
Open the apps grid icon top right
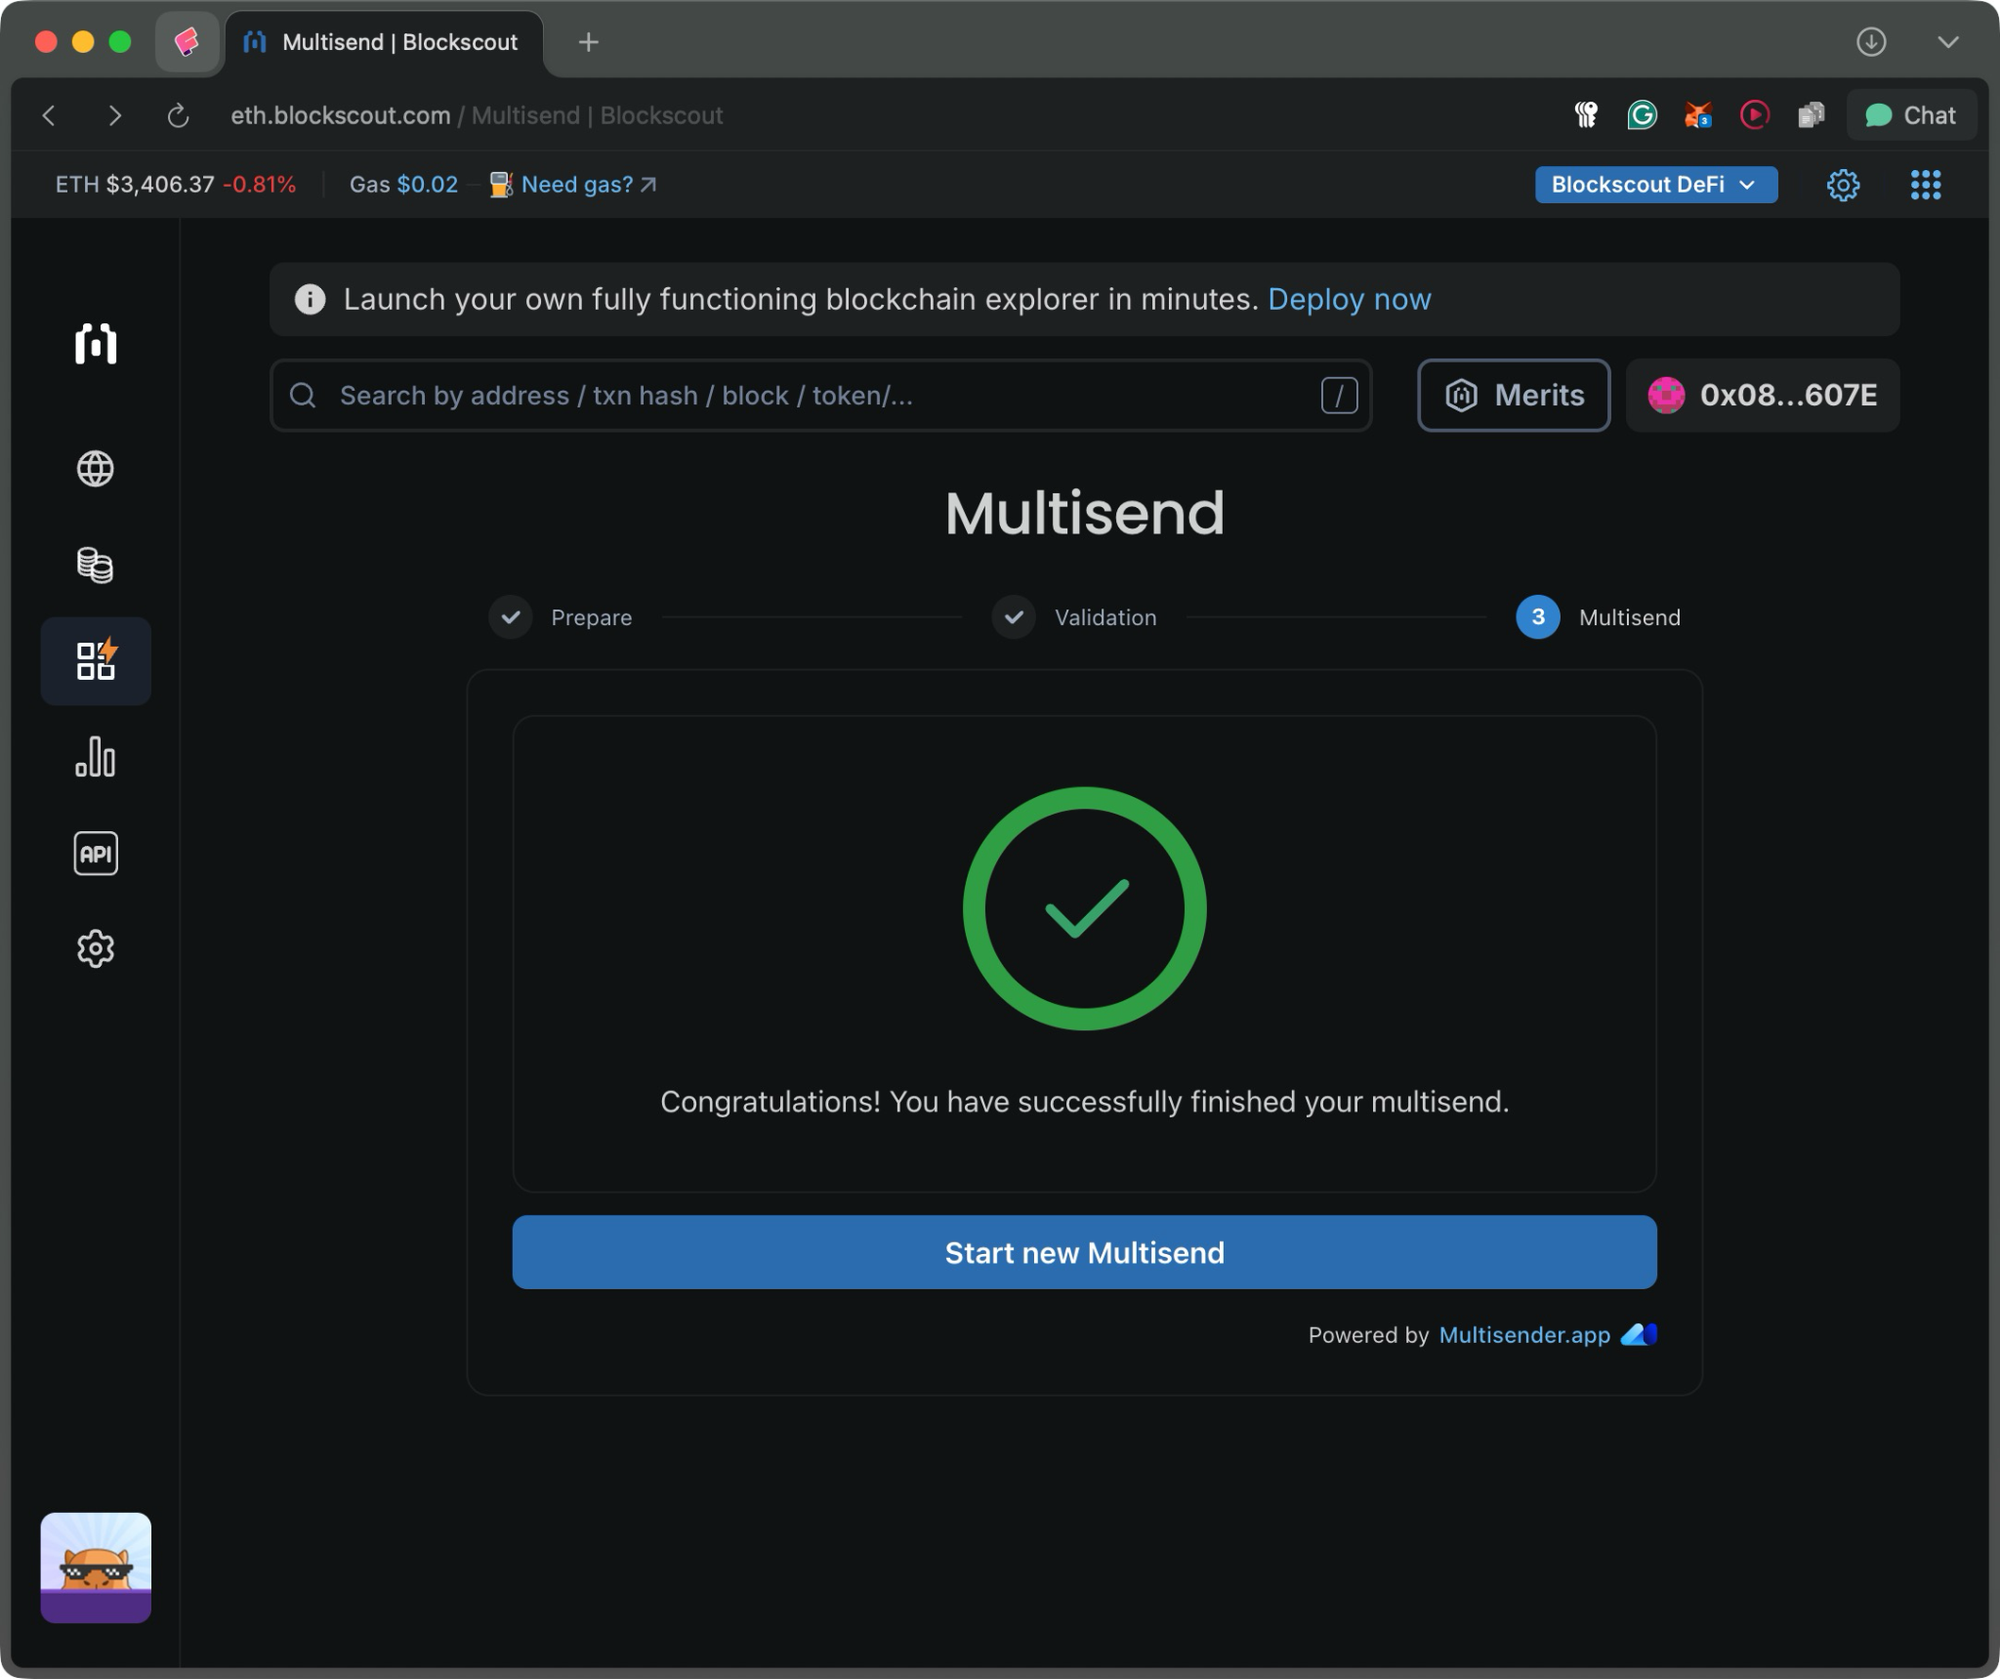(1925, 184)
